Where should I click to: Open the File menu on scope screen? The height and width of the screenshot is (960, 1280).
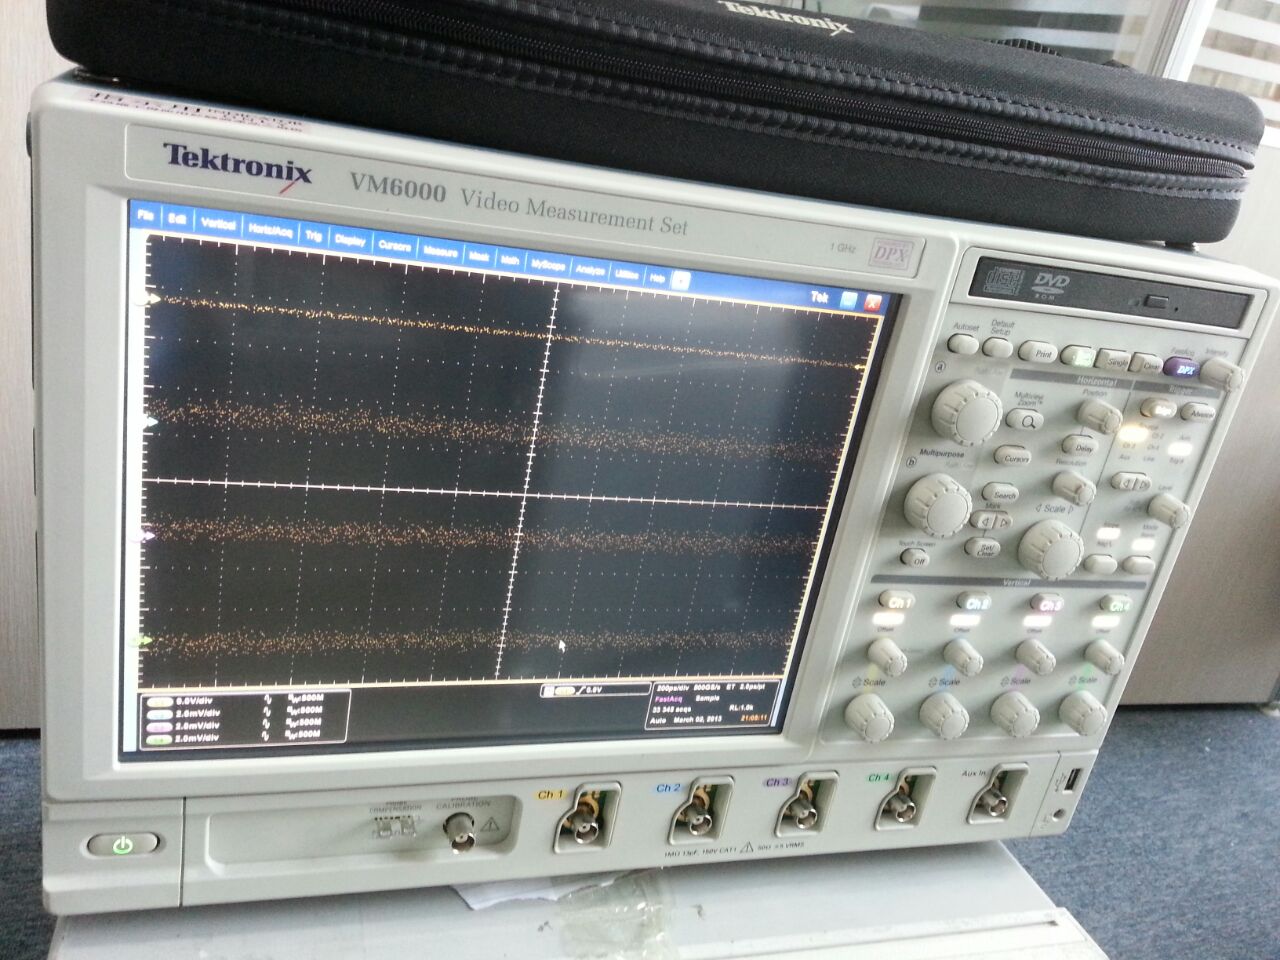(147, 215)
